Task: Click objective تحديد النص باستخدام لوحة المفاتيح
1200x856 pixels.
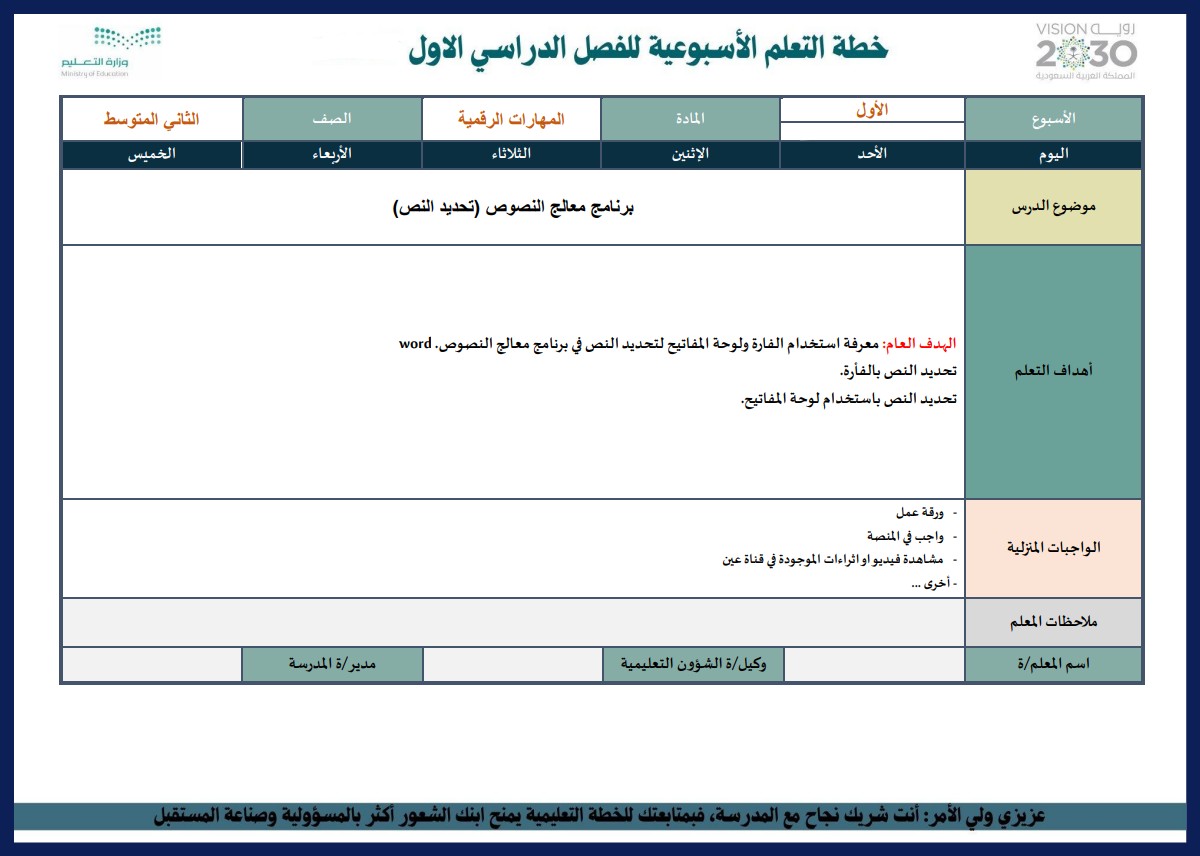Action: click(848, 398)
